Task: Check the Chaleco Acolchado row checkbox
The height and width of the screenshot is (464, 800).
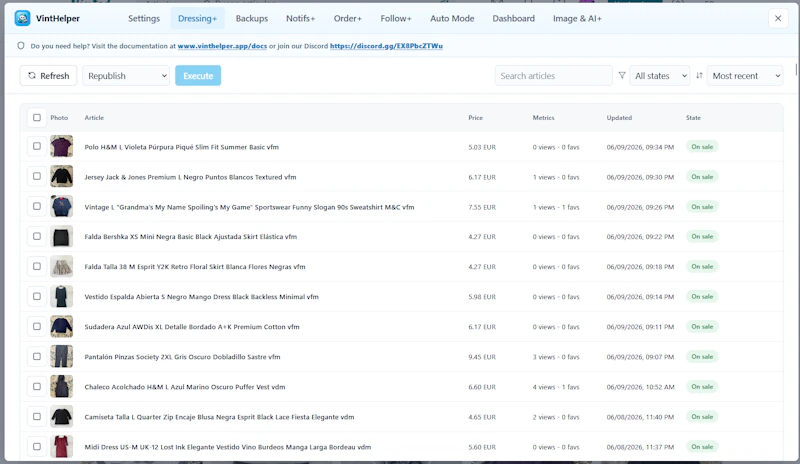Action: click(x=37, y=386)
